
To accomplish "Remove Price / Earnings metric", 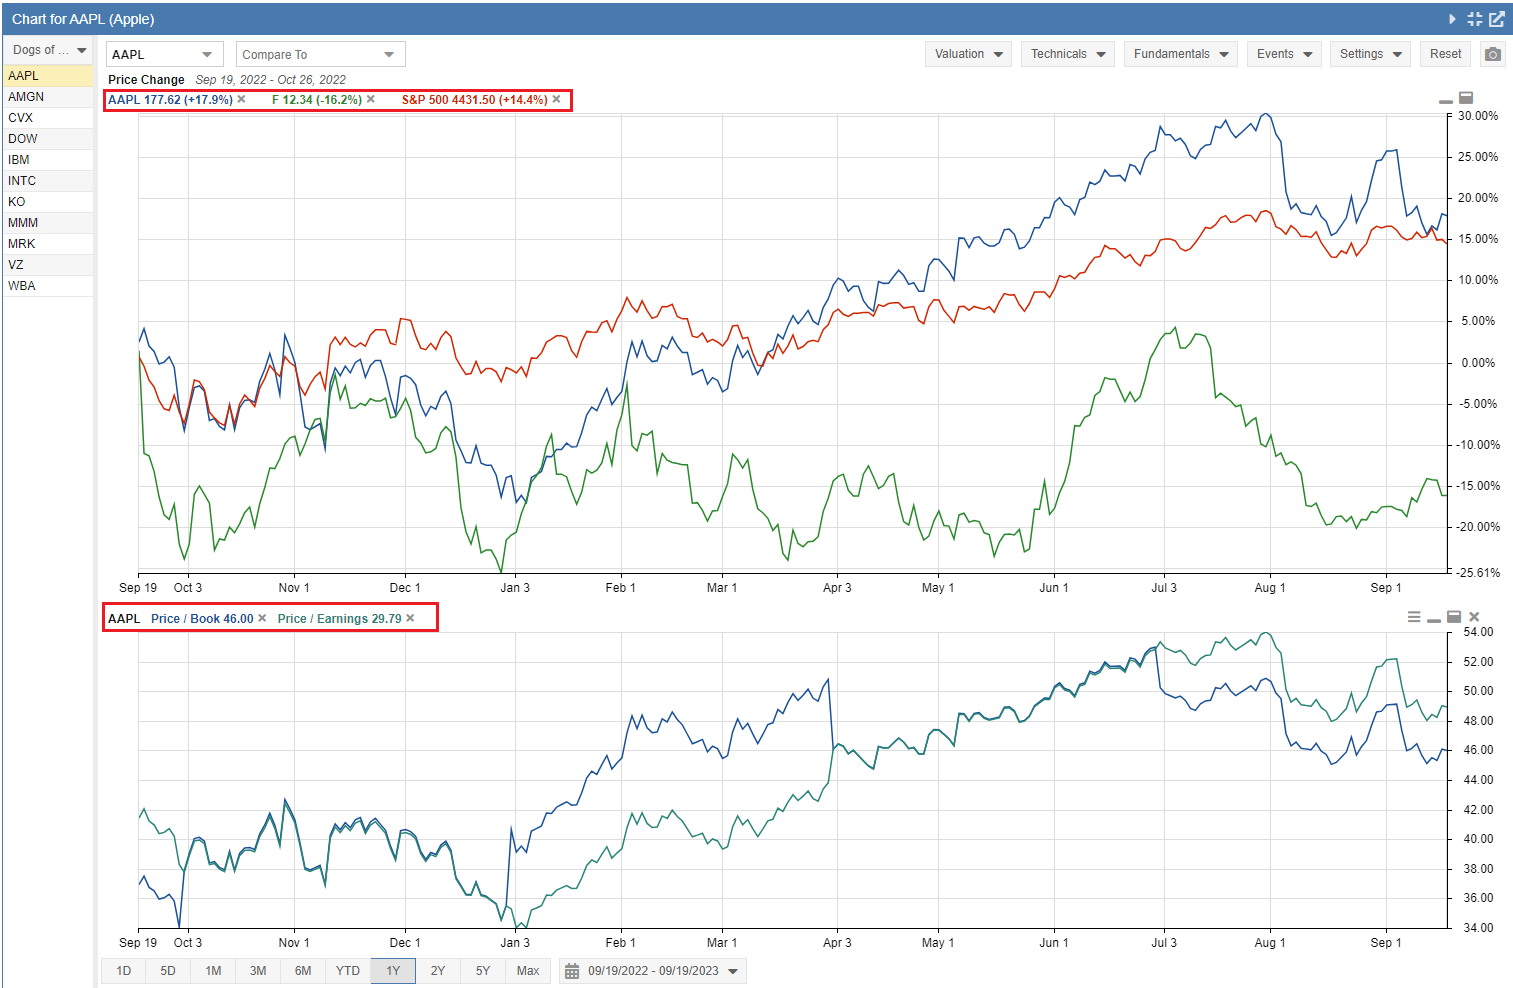I will 410,618.
